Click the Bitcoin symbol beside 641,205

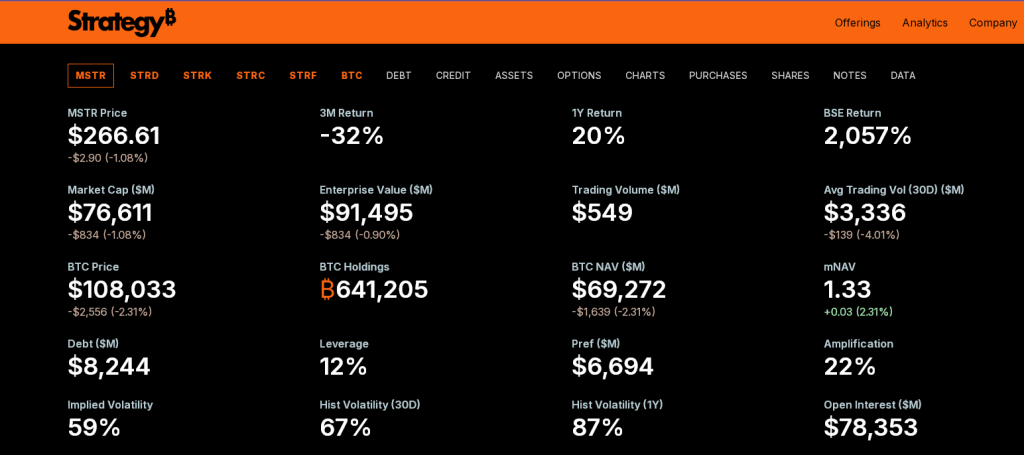tap(327, 290)
